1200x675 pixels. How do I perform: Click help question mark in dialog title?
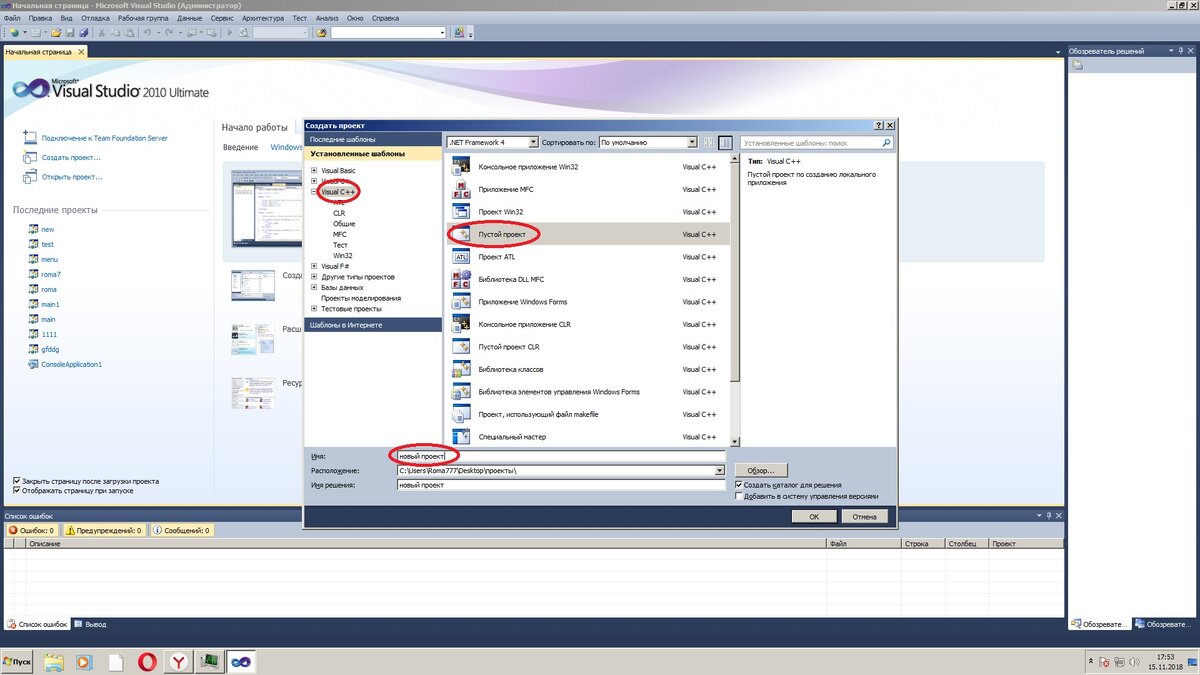click(x=878, y=126)
